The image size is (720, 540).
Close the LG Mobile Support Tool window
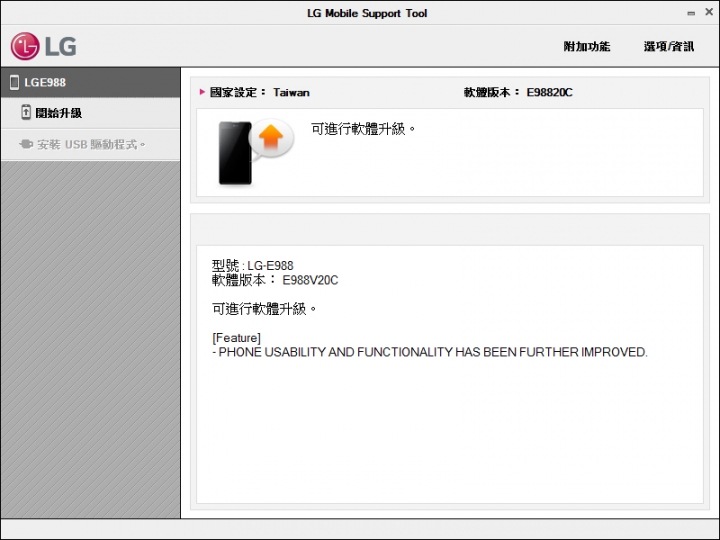(709, 12)
